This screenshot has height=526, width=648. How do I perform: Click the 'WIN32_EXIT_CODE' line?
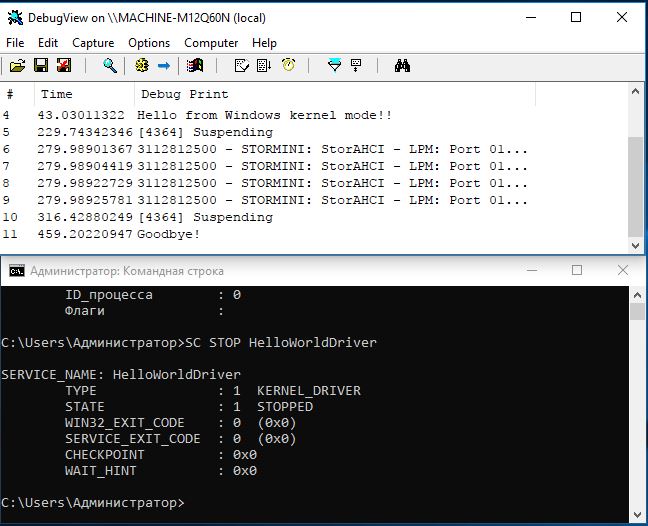coord(180,423)
